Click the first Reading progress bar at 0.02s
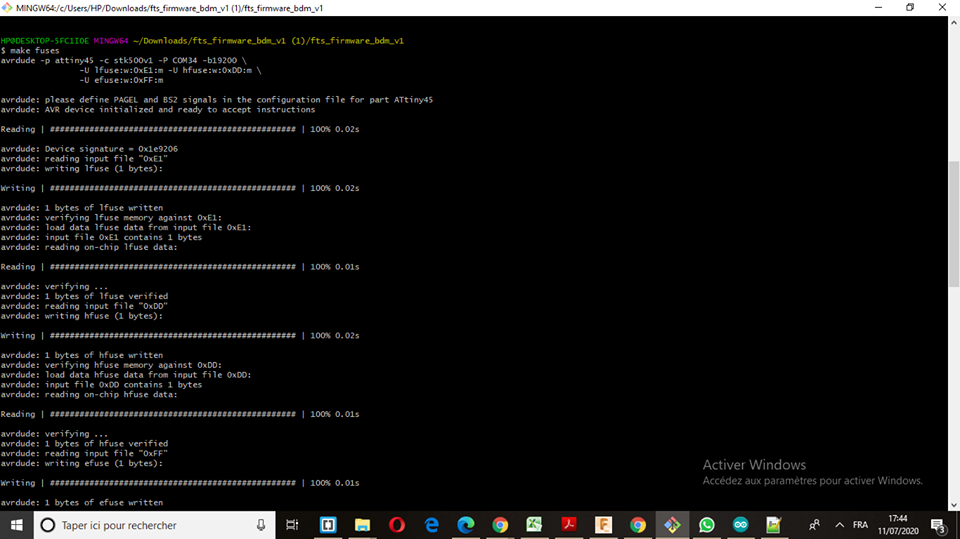960x539 pixels. coord(180,129)
